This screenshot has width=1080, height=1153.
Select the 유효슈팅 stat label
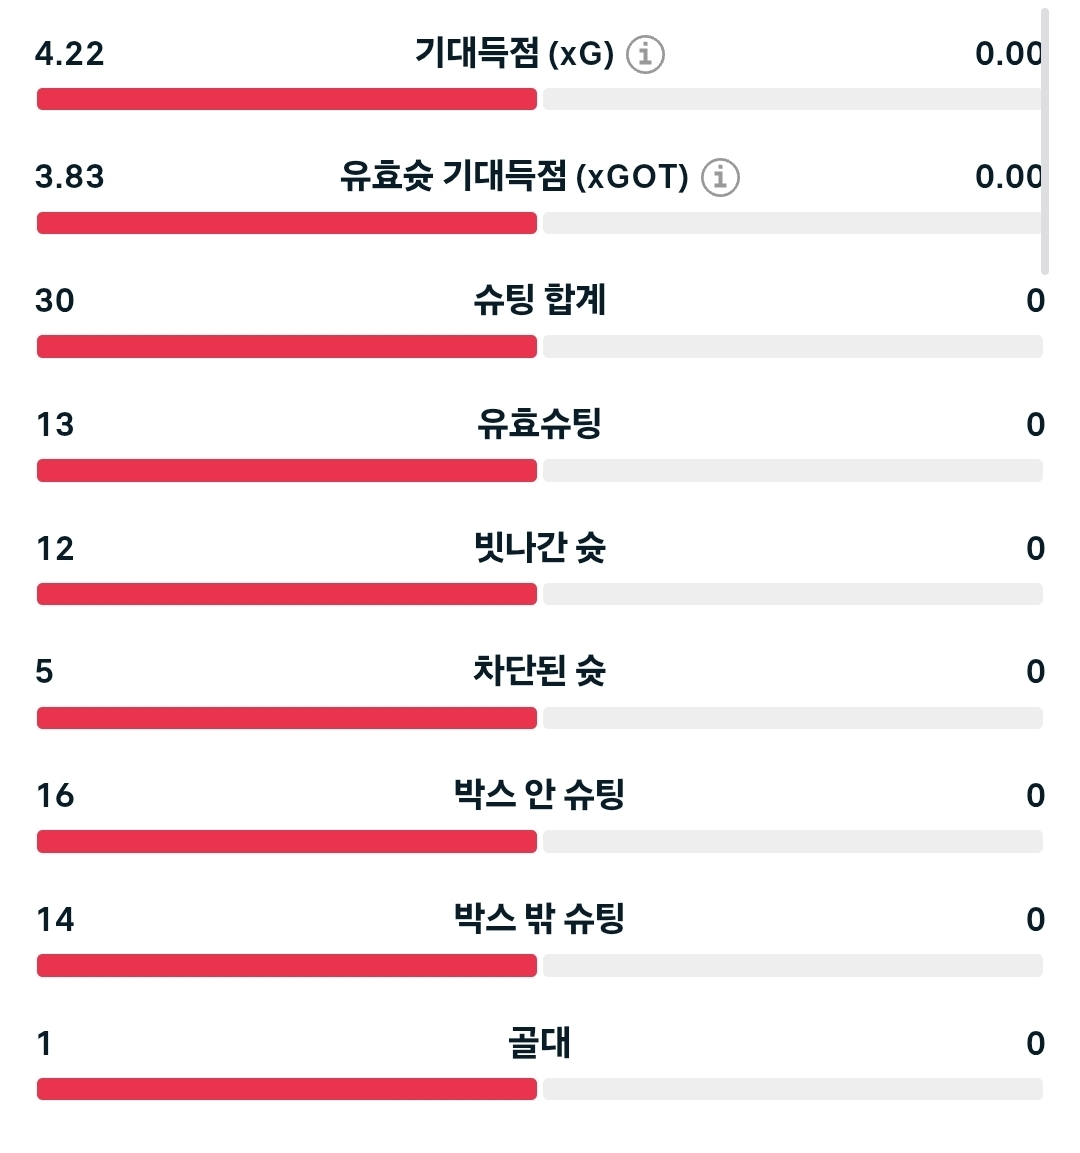pos(540,424)
